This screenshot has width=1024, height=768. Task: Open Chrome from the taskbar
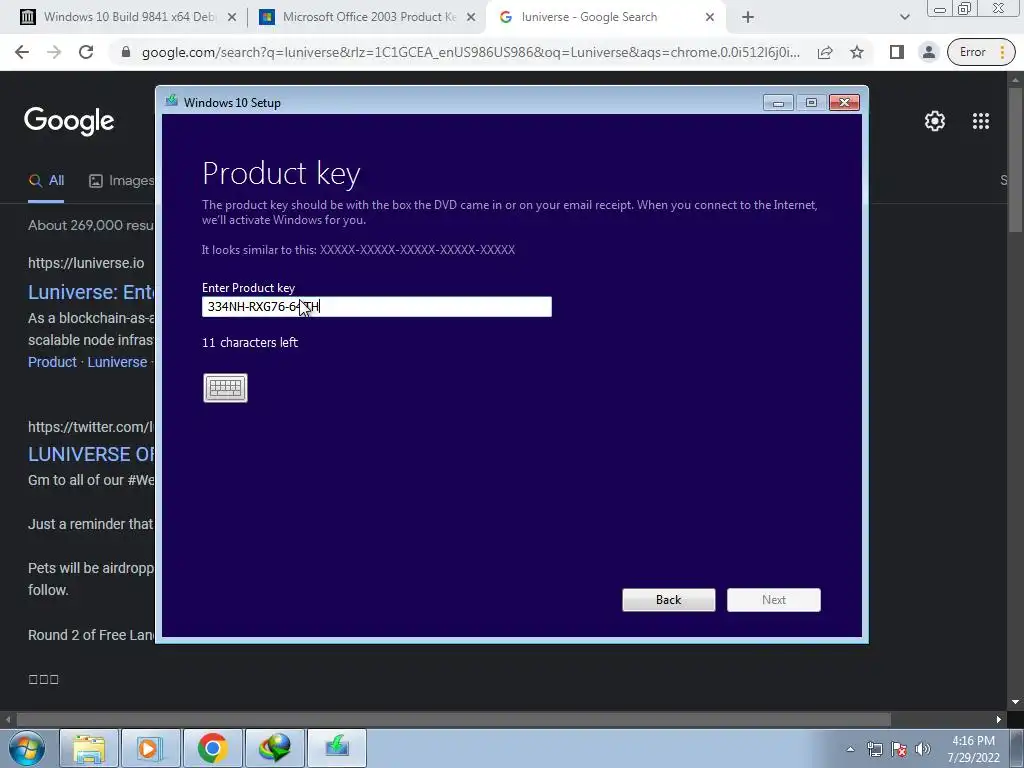(212, 748)
